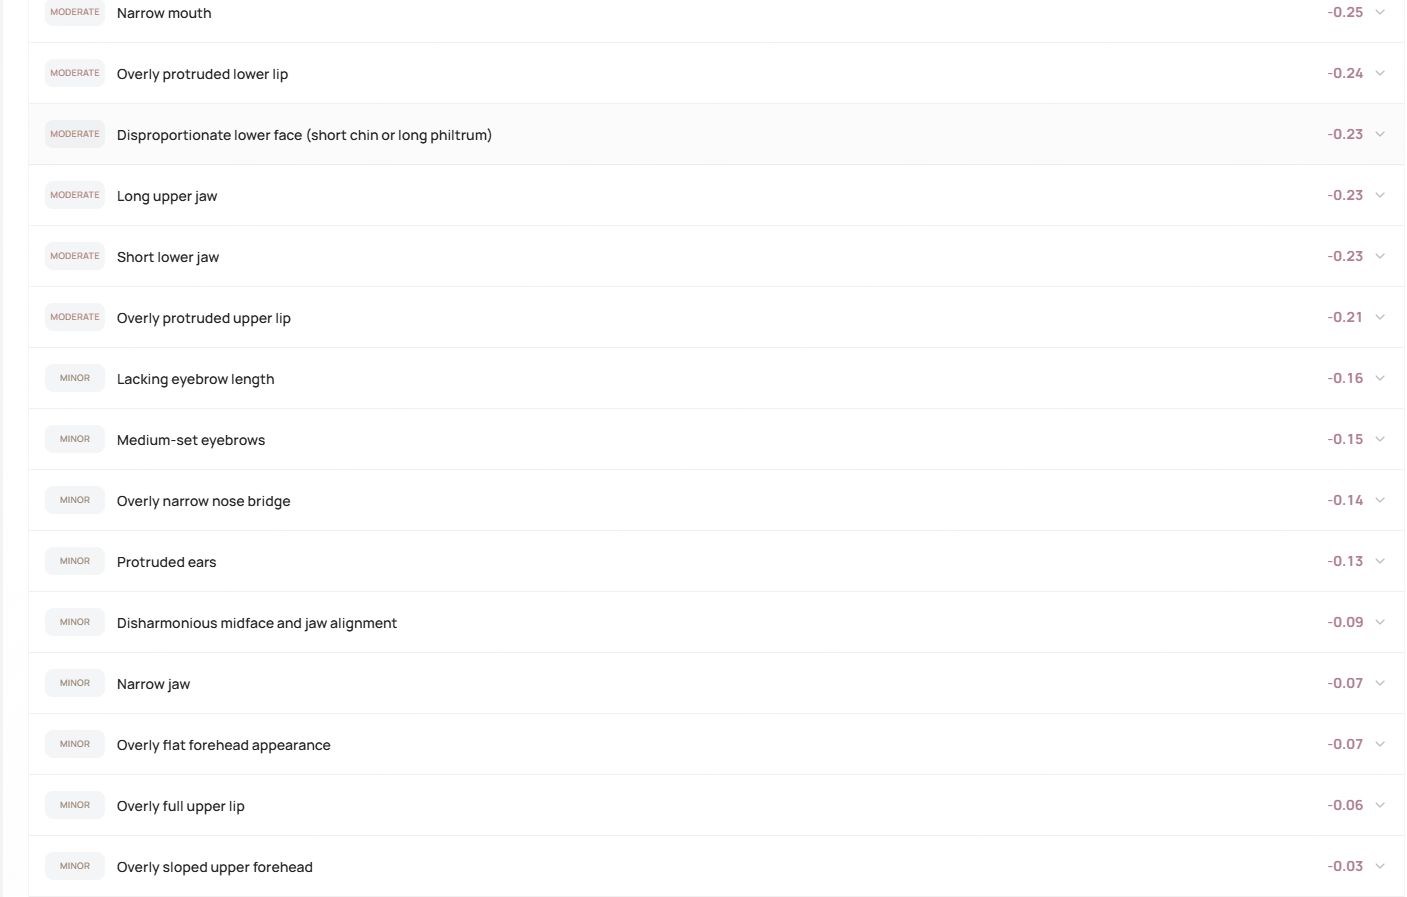Click the Protruded ears label
Image resolution: width=1407 pixels, height=897 pixels.
click(x=166, y=562)
